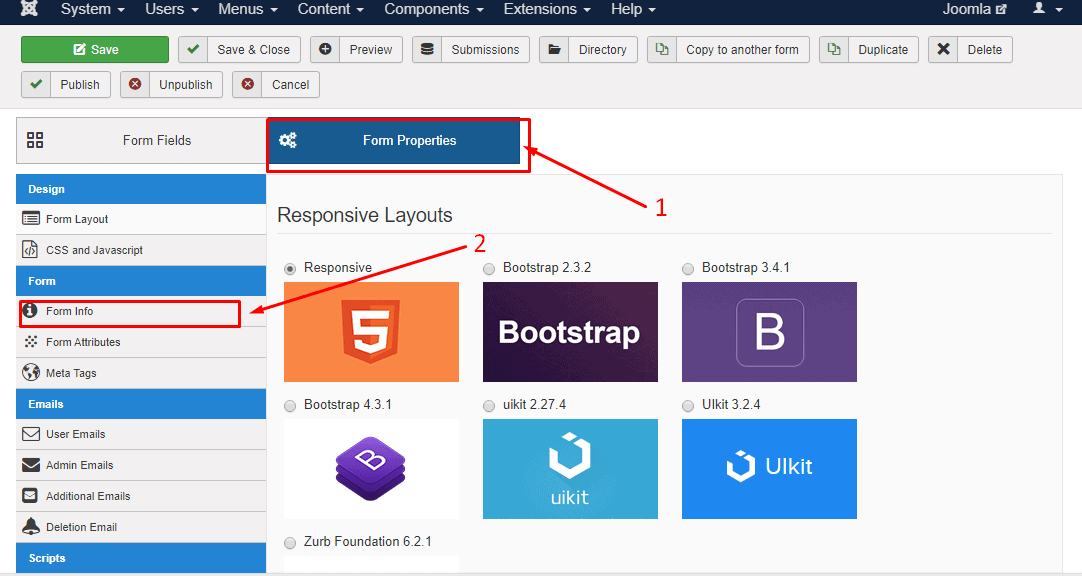Click the Additional Emails icon

[x=30, y=495]
